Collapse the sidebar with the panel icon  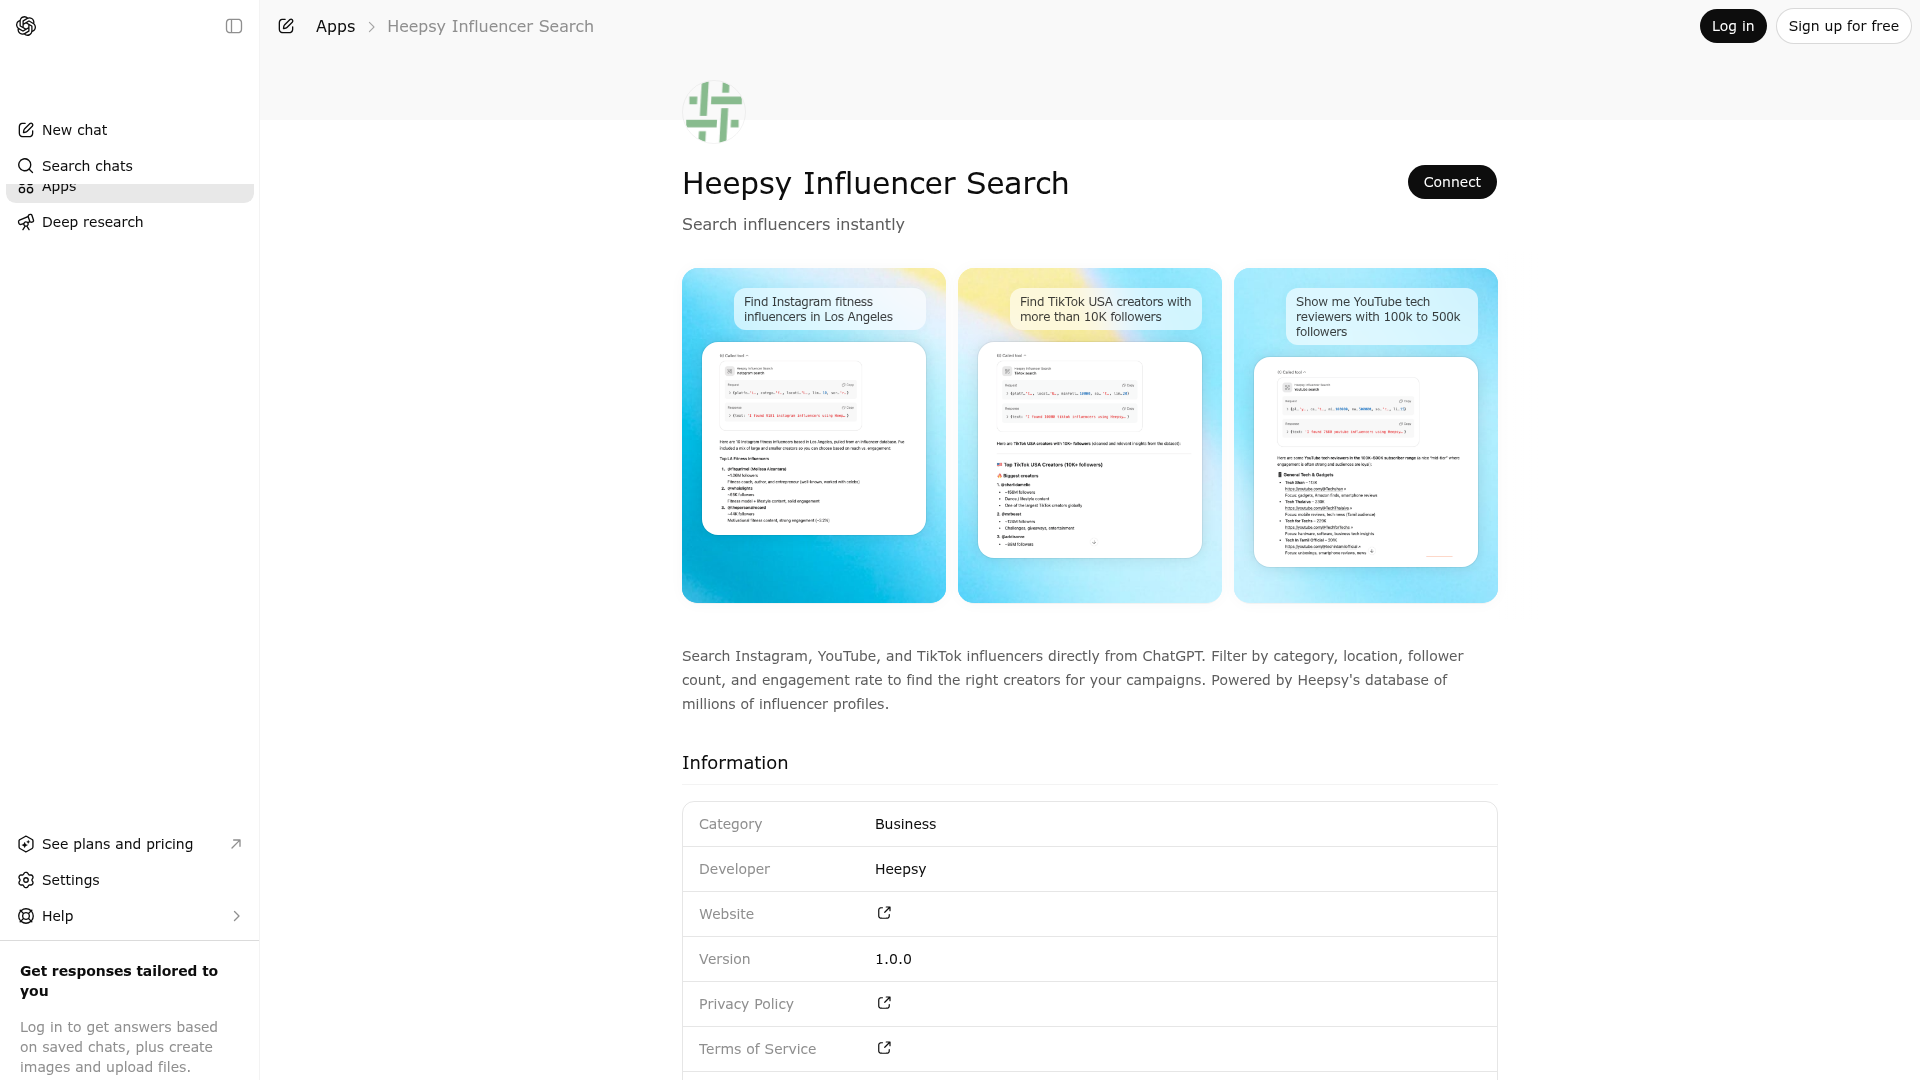pos(234,26)
